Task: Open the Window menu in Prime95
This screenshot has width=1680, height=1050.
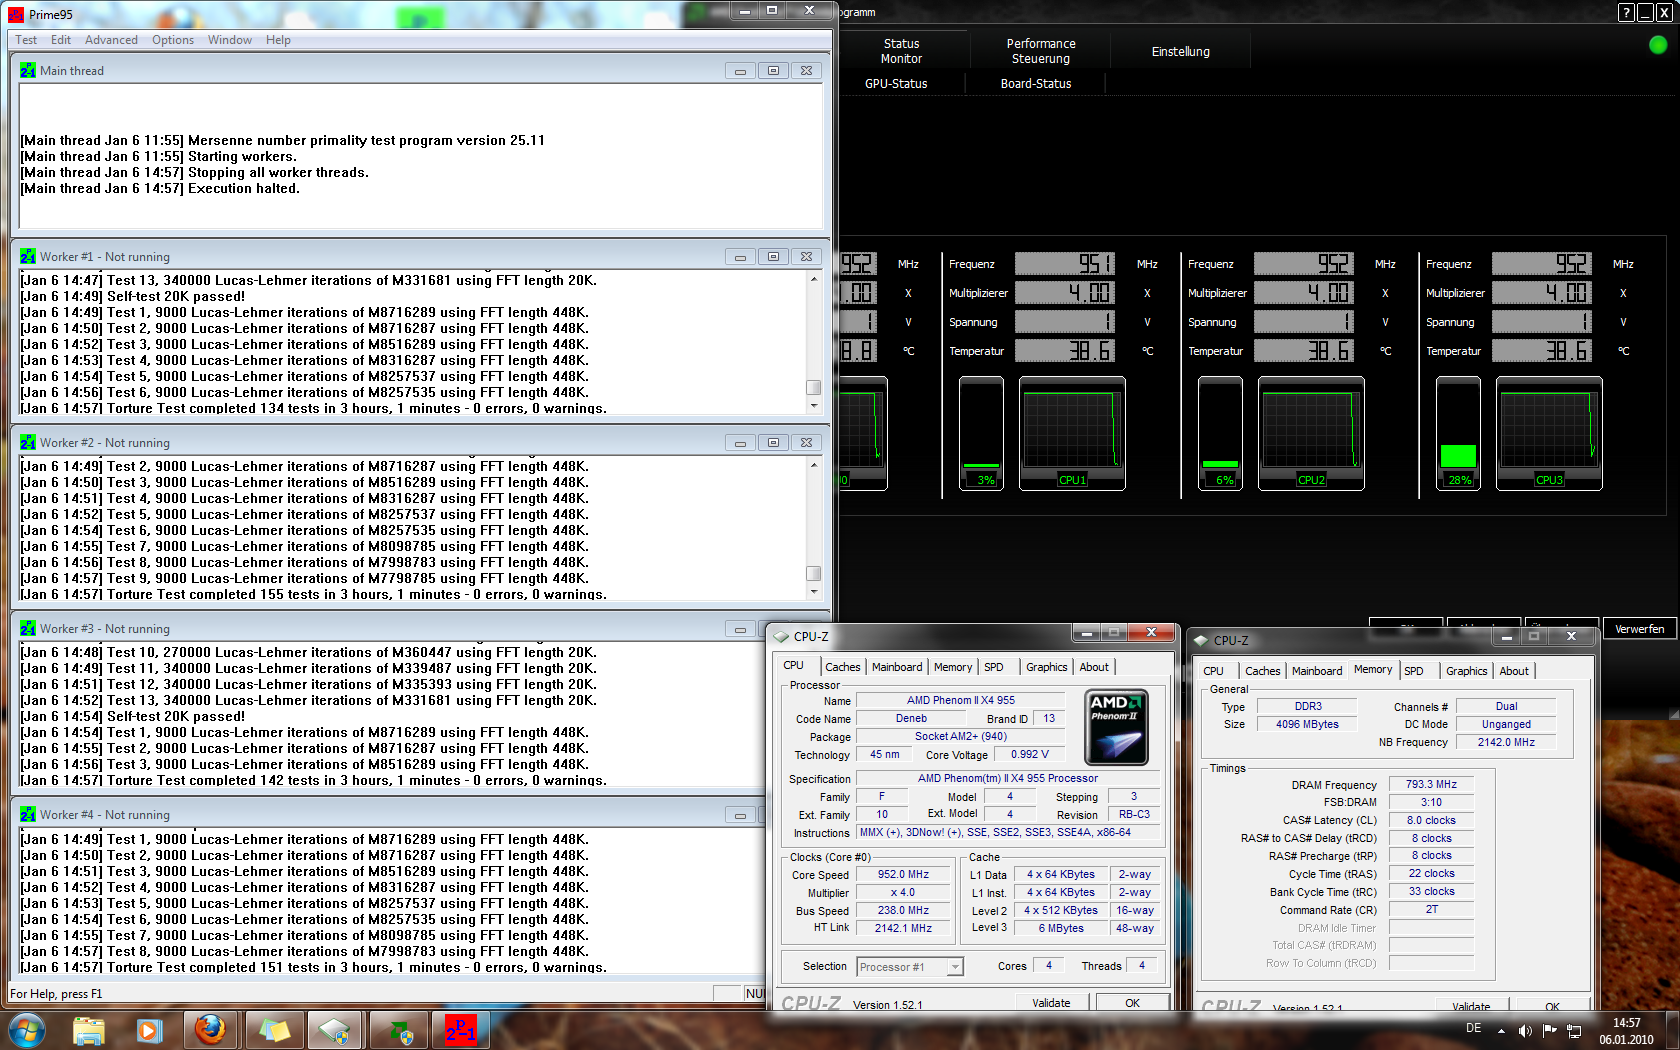Action: click(x=230, y=40)
